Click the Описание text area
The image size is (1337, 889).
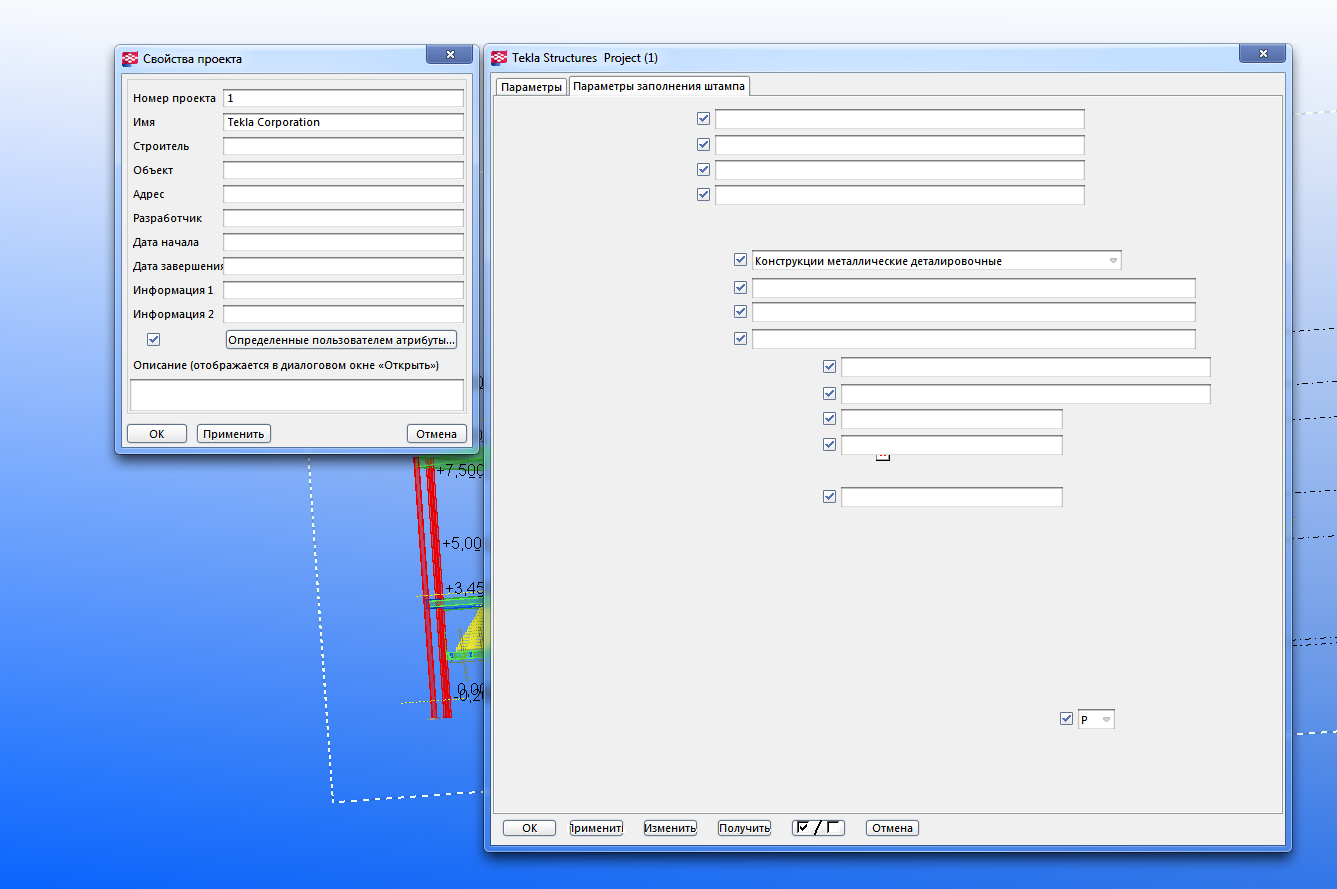point(296,395)
